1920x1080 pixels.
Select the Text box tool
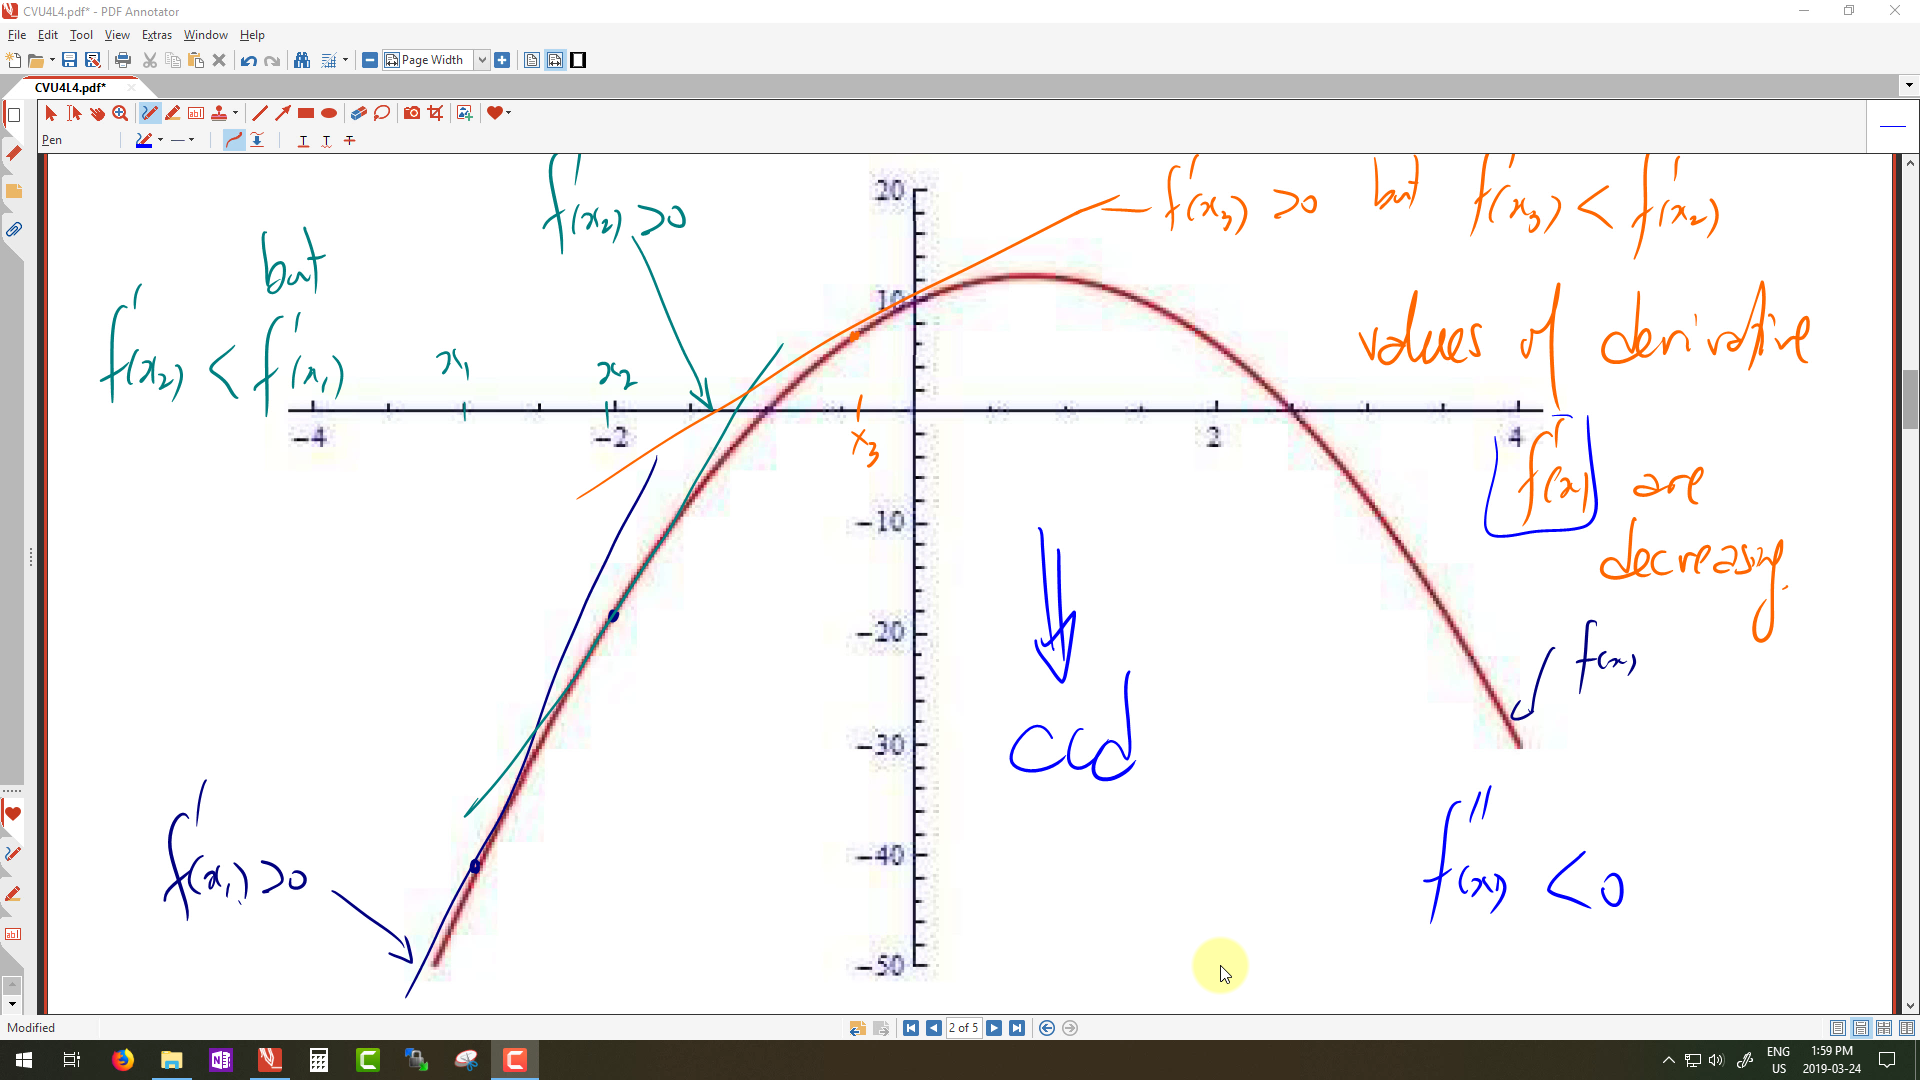pos(196,113)
